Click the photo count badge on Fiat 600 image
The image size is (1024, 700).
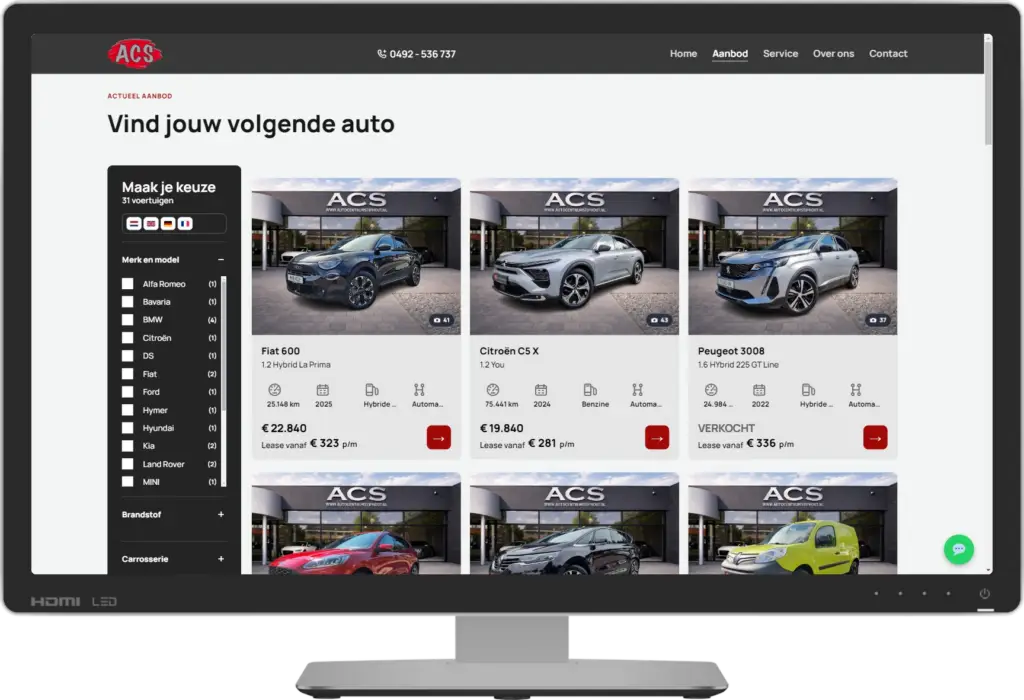[x=441, y=320]
